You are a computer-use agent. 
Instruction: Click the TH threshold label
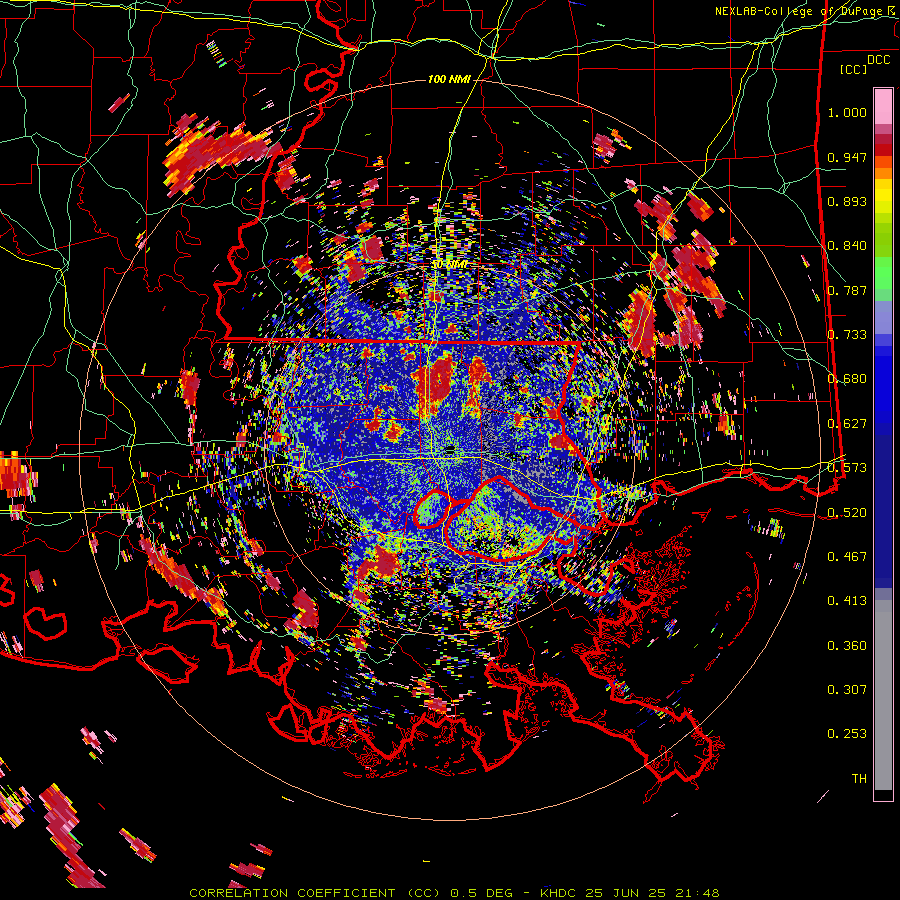(859, 779)
